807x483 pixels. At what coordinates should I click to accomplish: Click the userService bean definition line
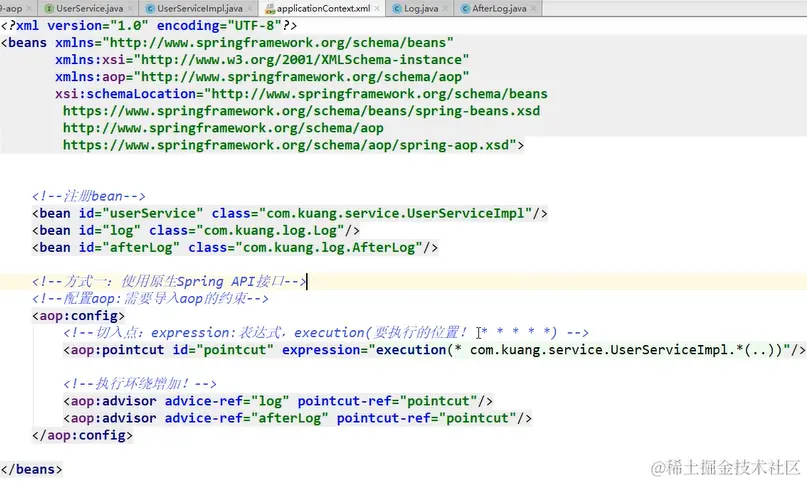[290, 213]
